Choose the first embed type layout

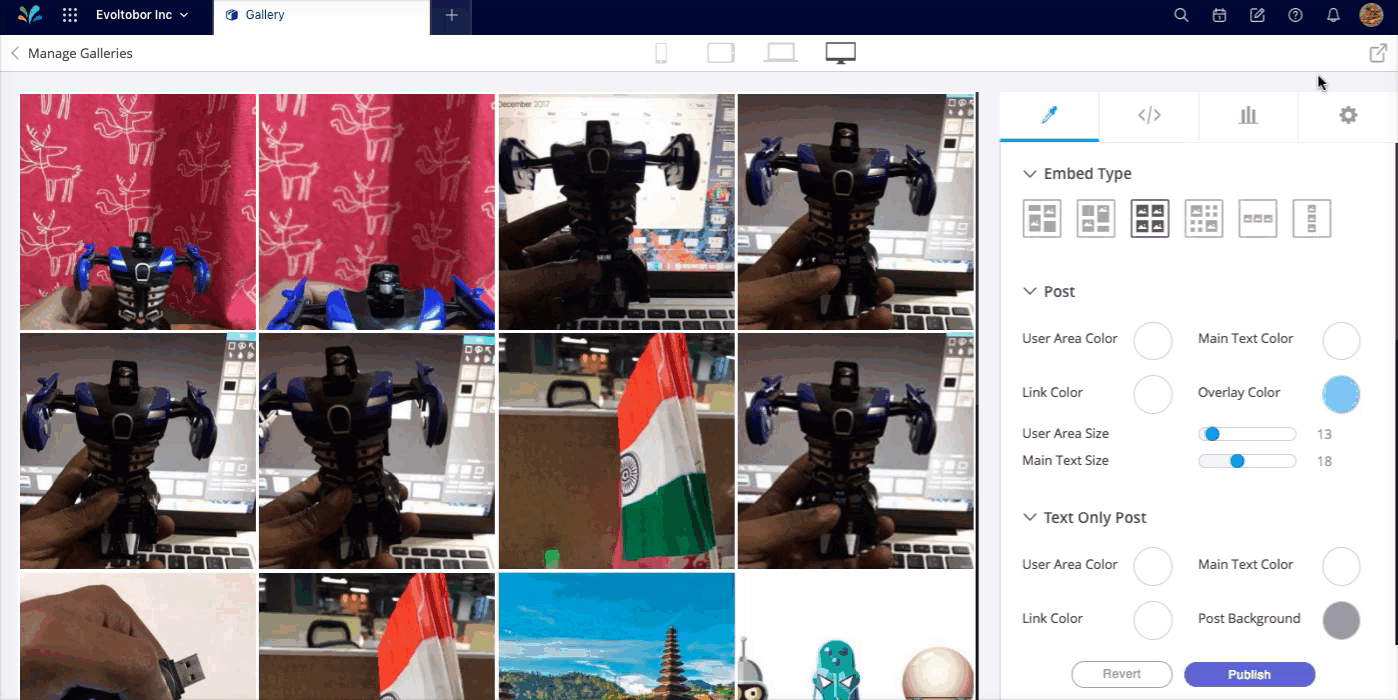pos(1042,218)
